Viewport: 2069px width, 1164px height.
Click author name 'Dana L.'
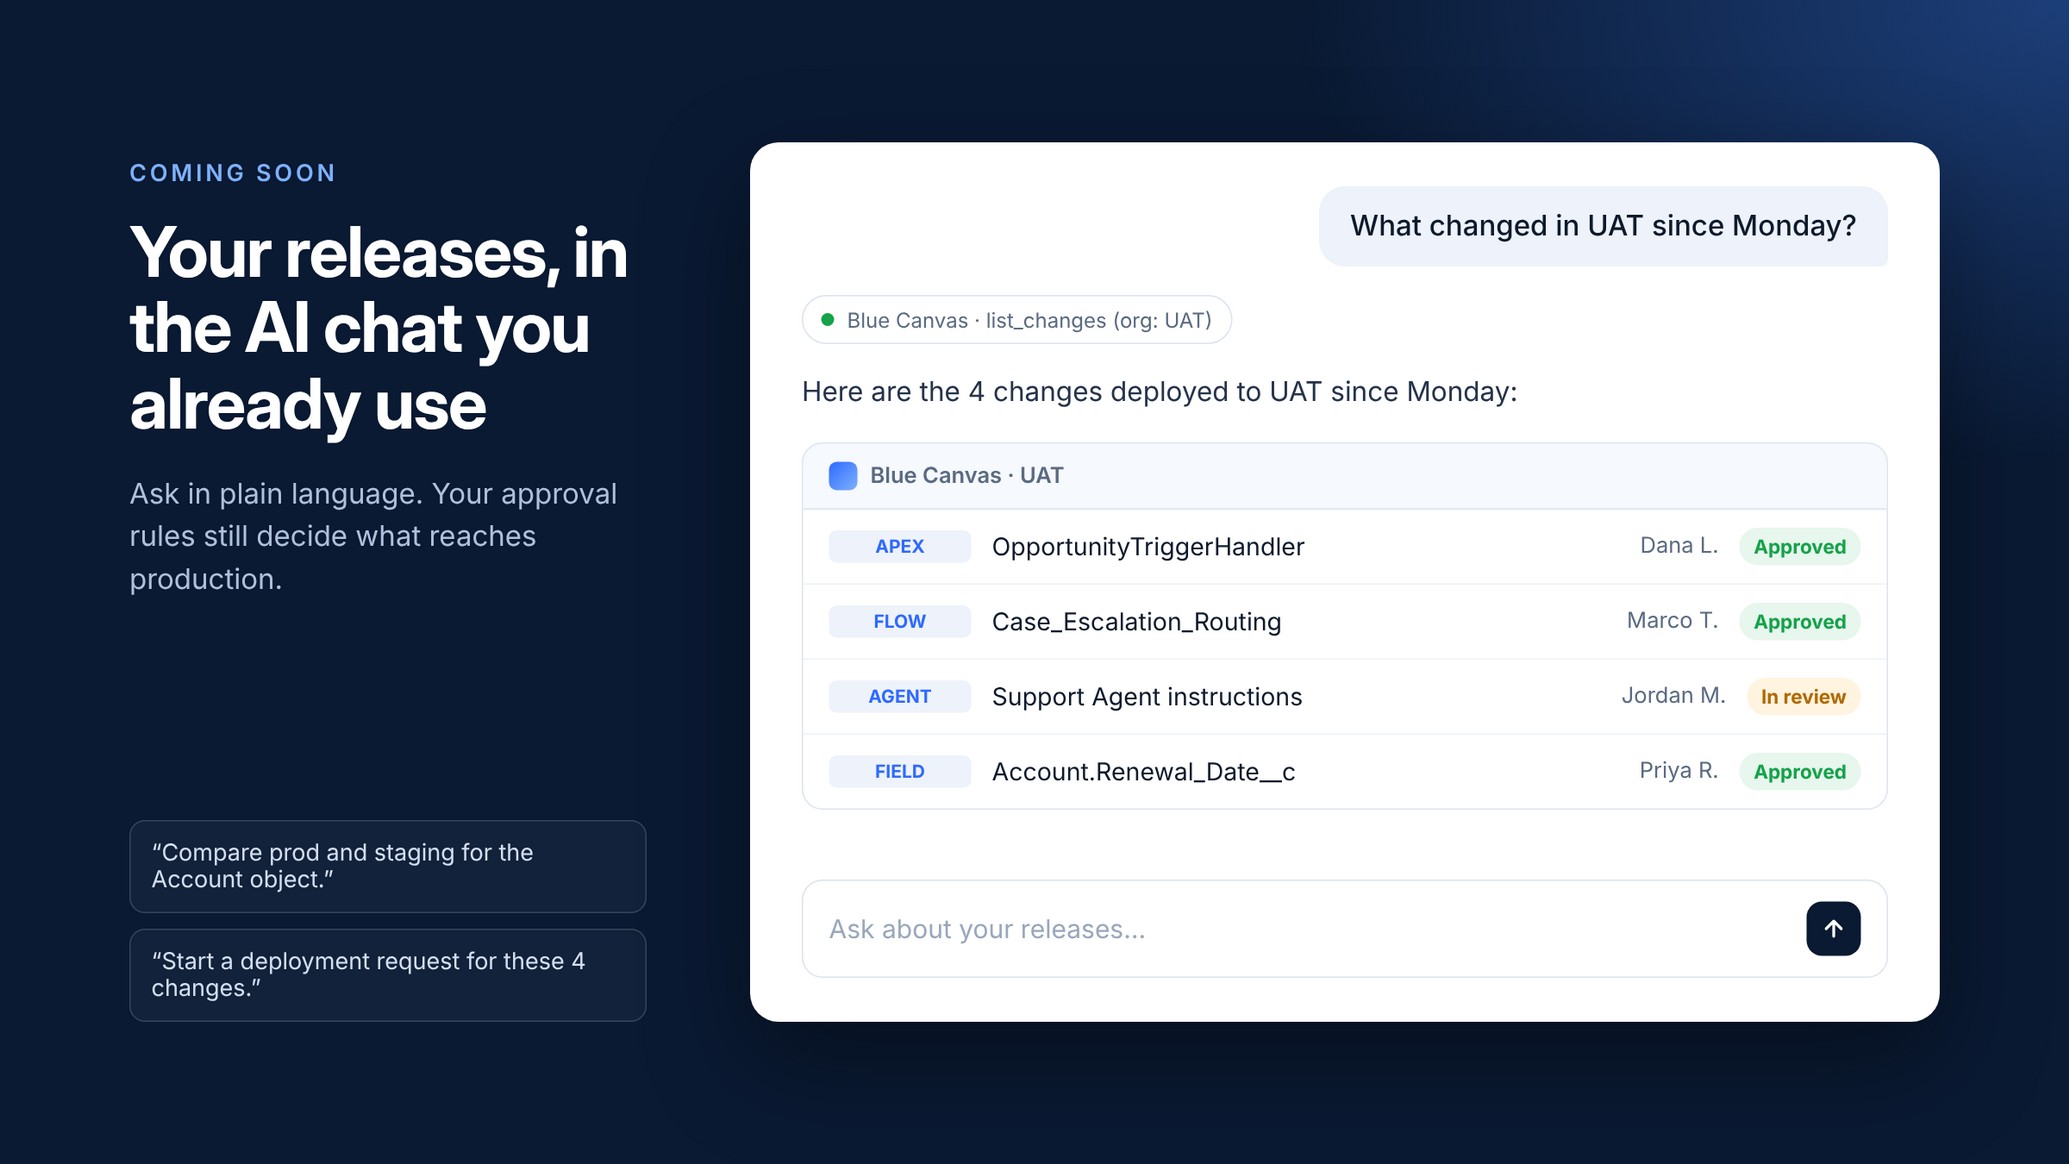1678,545
